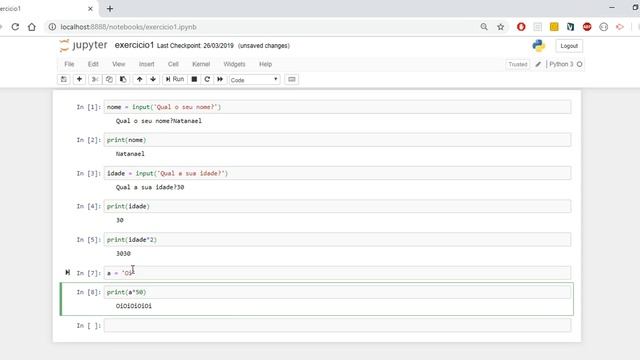Viewport: 640px width, 360px height.
Task: Save the notebook with the floppy icon
Action: click(64, 79)
